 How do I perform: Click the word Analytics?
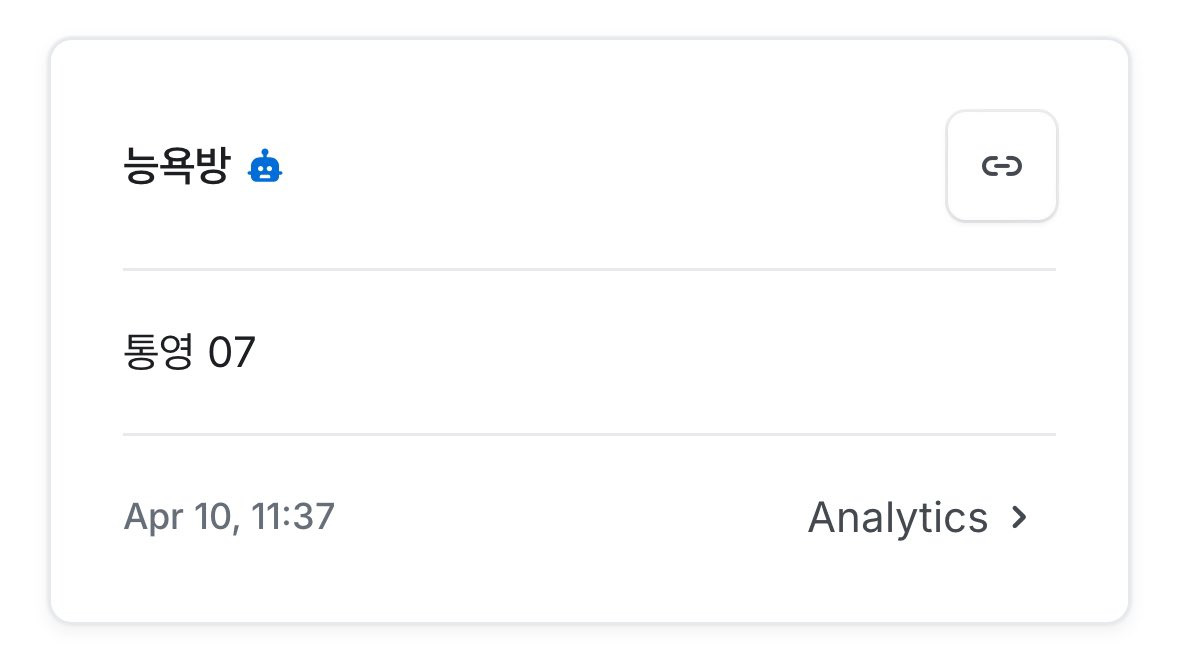pyautogui.click(x=897, y=517)
